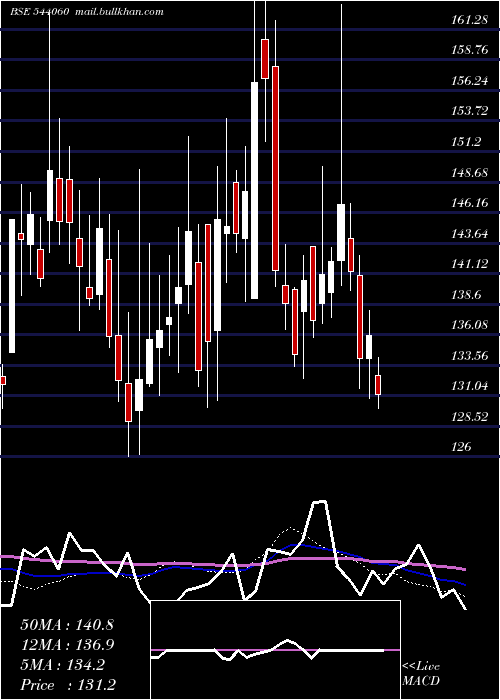Click inside the Live MACD inset panel

tap(275, 650)
